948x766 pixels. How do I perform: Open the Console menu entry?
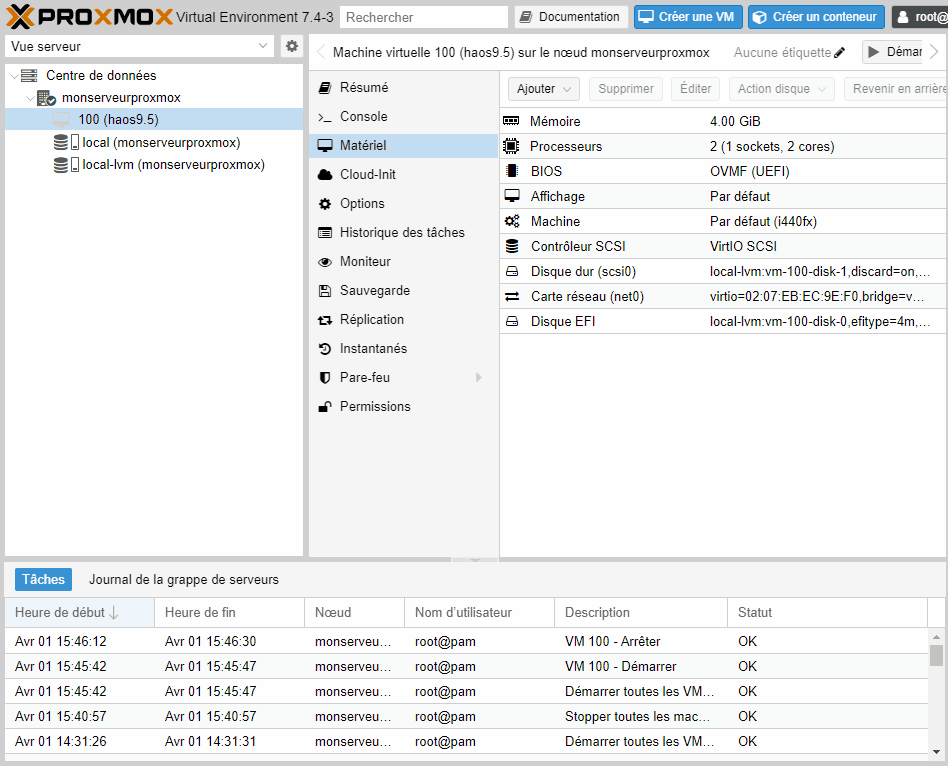[x=363, y=117]
